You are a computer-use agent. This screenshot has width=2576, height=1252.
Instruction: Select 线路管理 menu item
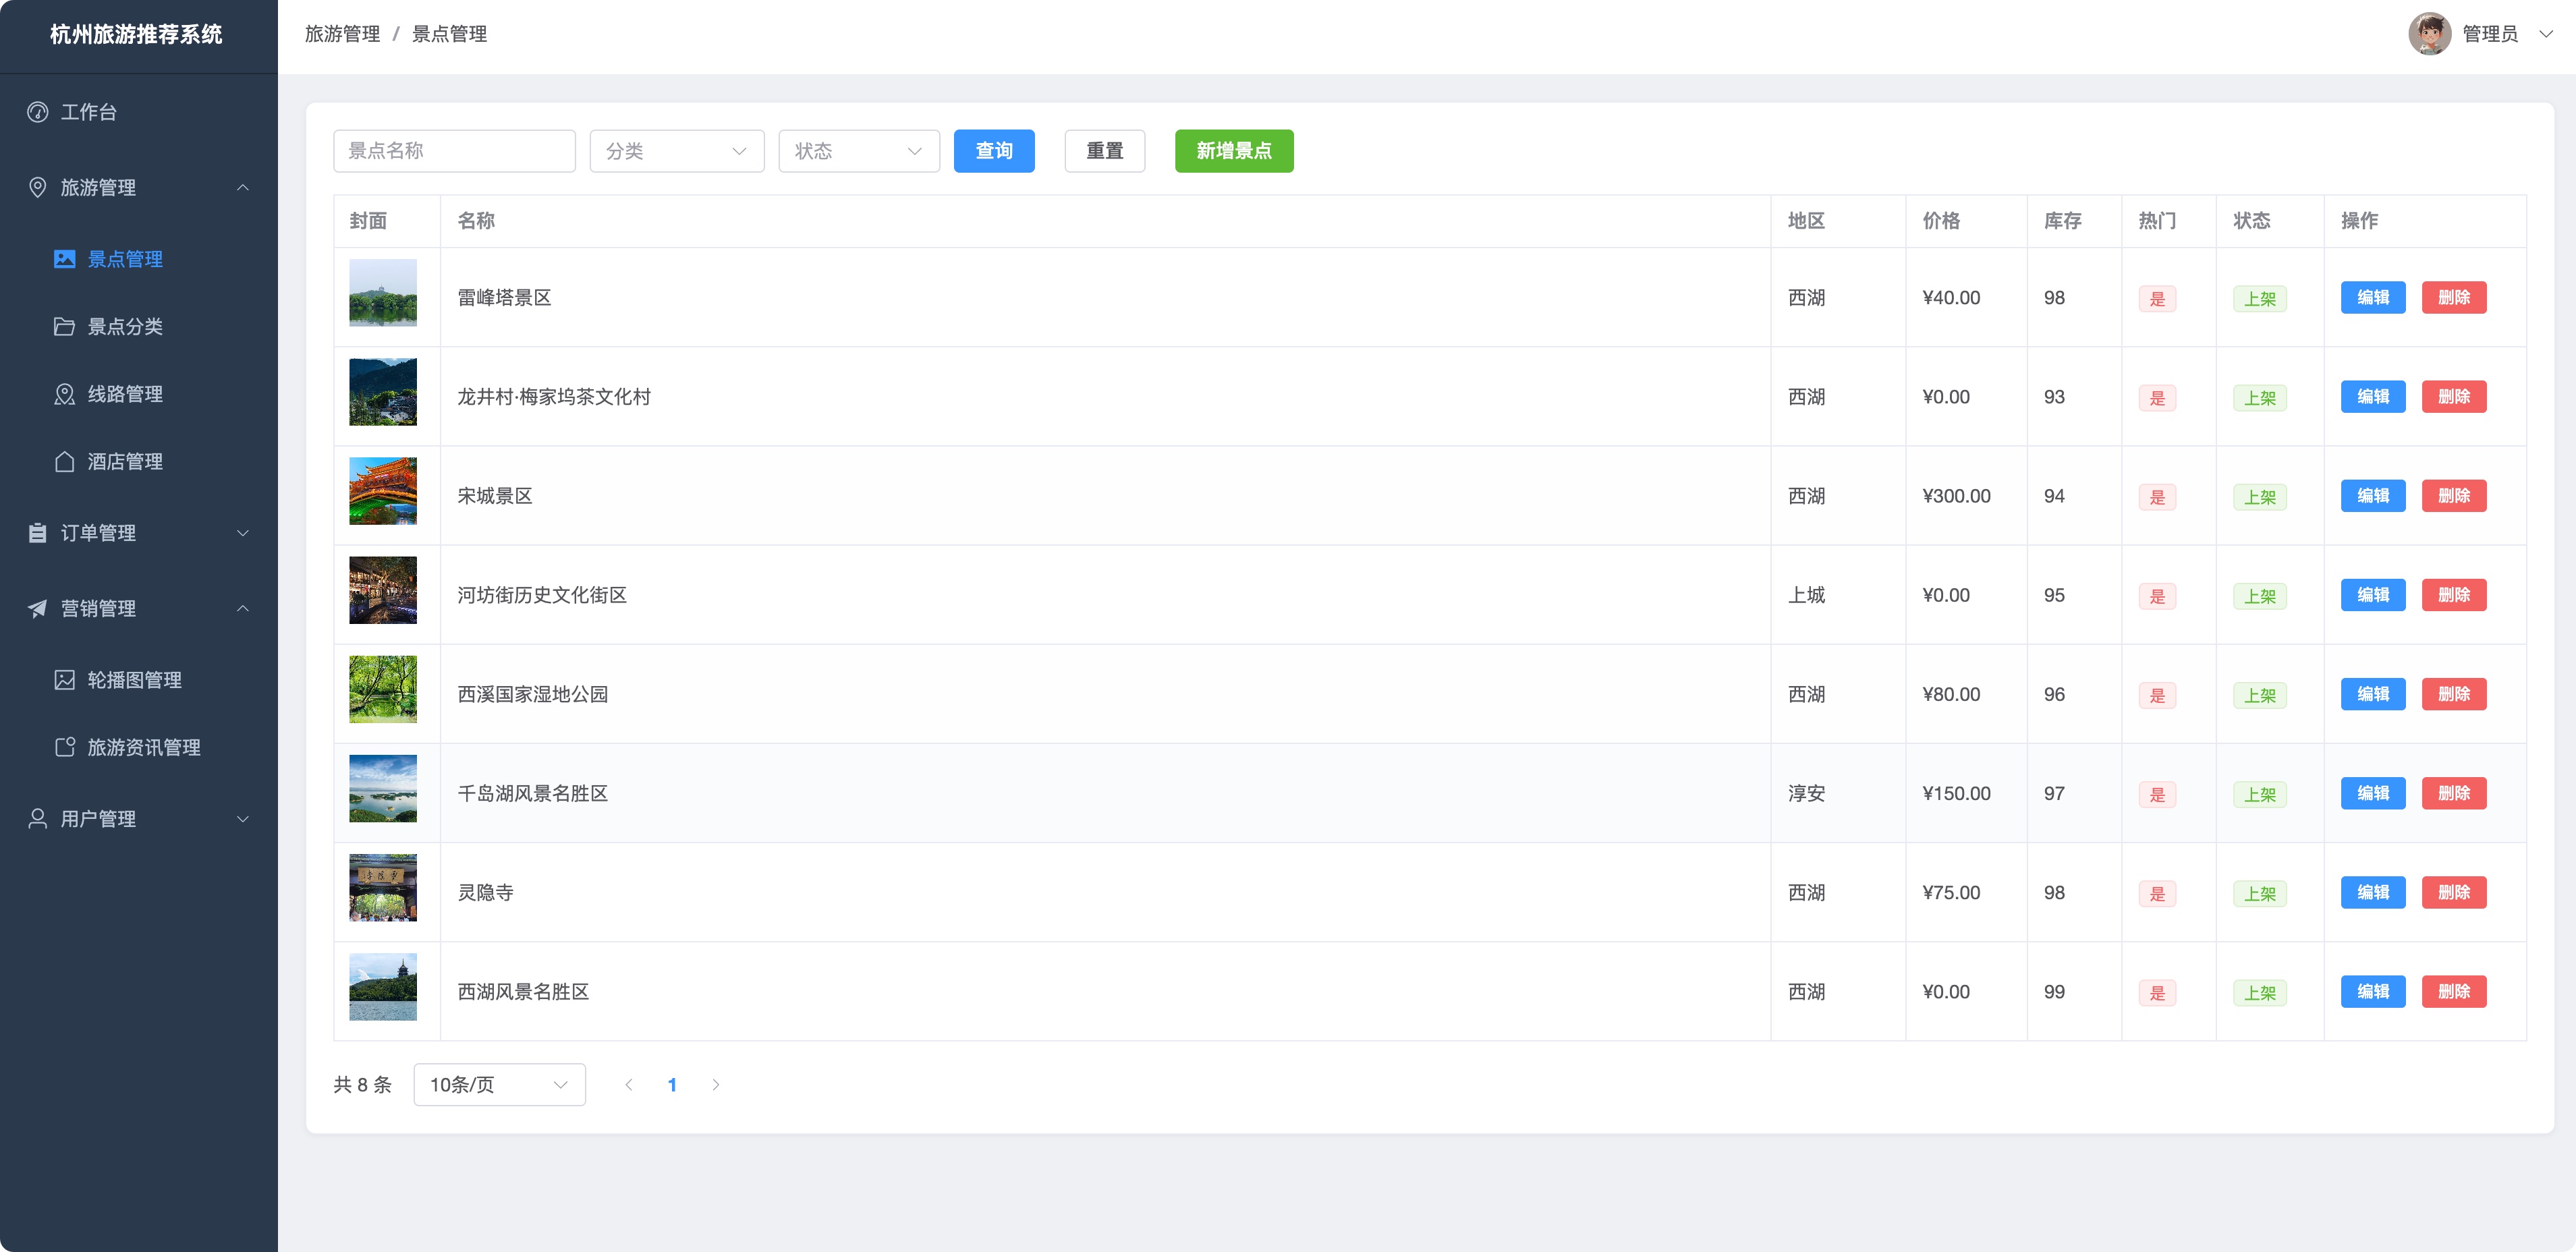coord(139,394)
